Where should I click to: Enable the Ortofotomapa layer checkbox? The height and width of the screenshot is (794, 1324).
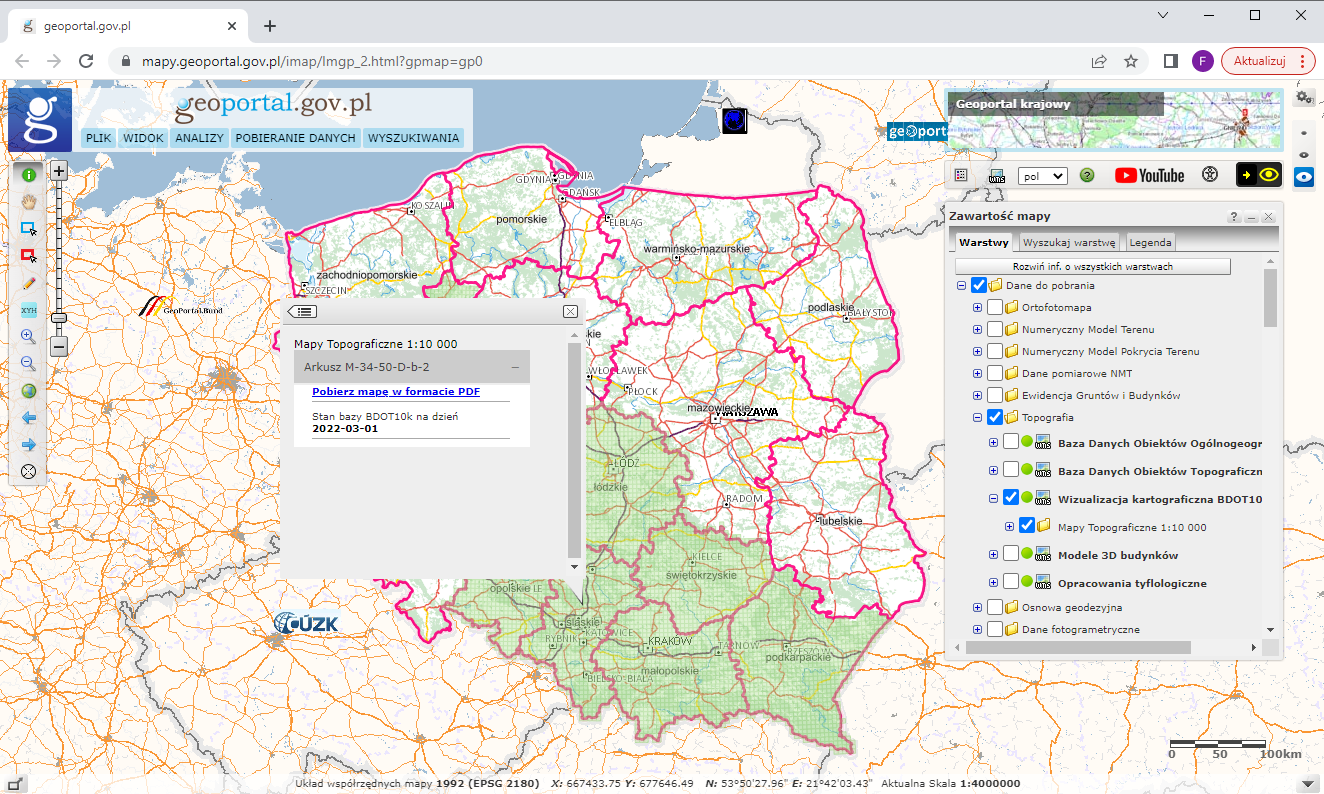tap(995, 308)
